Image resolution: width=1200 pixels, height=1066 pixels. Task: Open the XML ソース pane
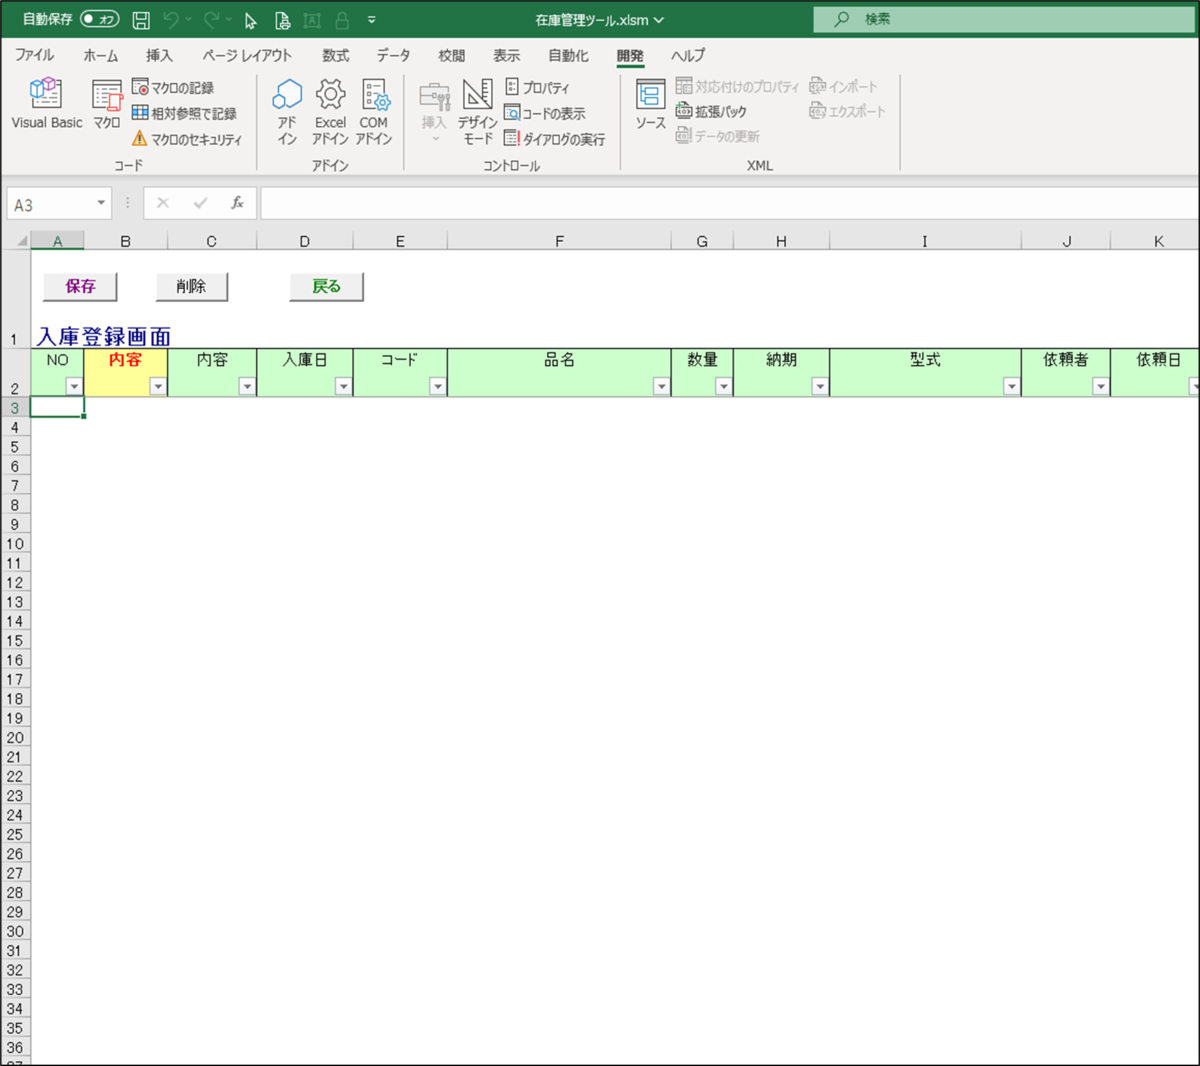click(650, 104)
